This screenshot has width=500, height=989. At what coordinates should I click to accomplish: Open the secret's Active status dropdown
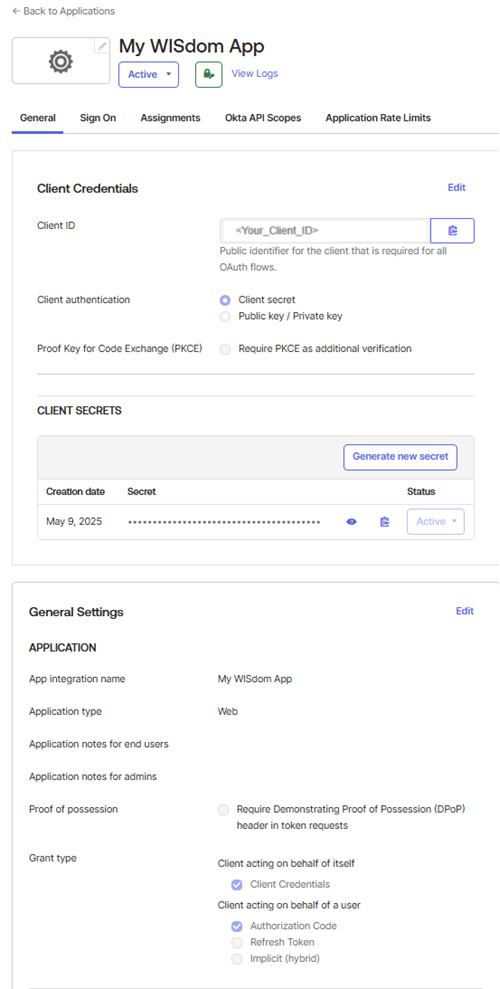click(x=436, y=522)
